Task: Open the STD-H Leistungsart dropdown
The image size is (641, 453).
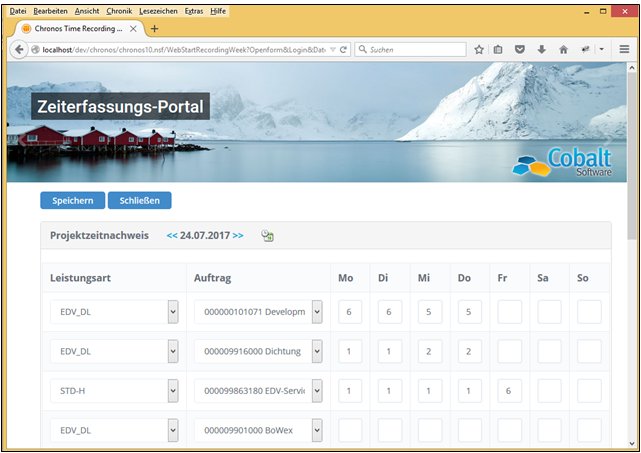Action: click(172, 390)
